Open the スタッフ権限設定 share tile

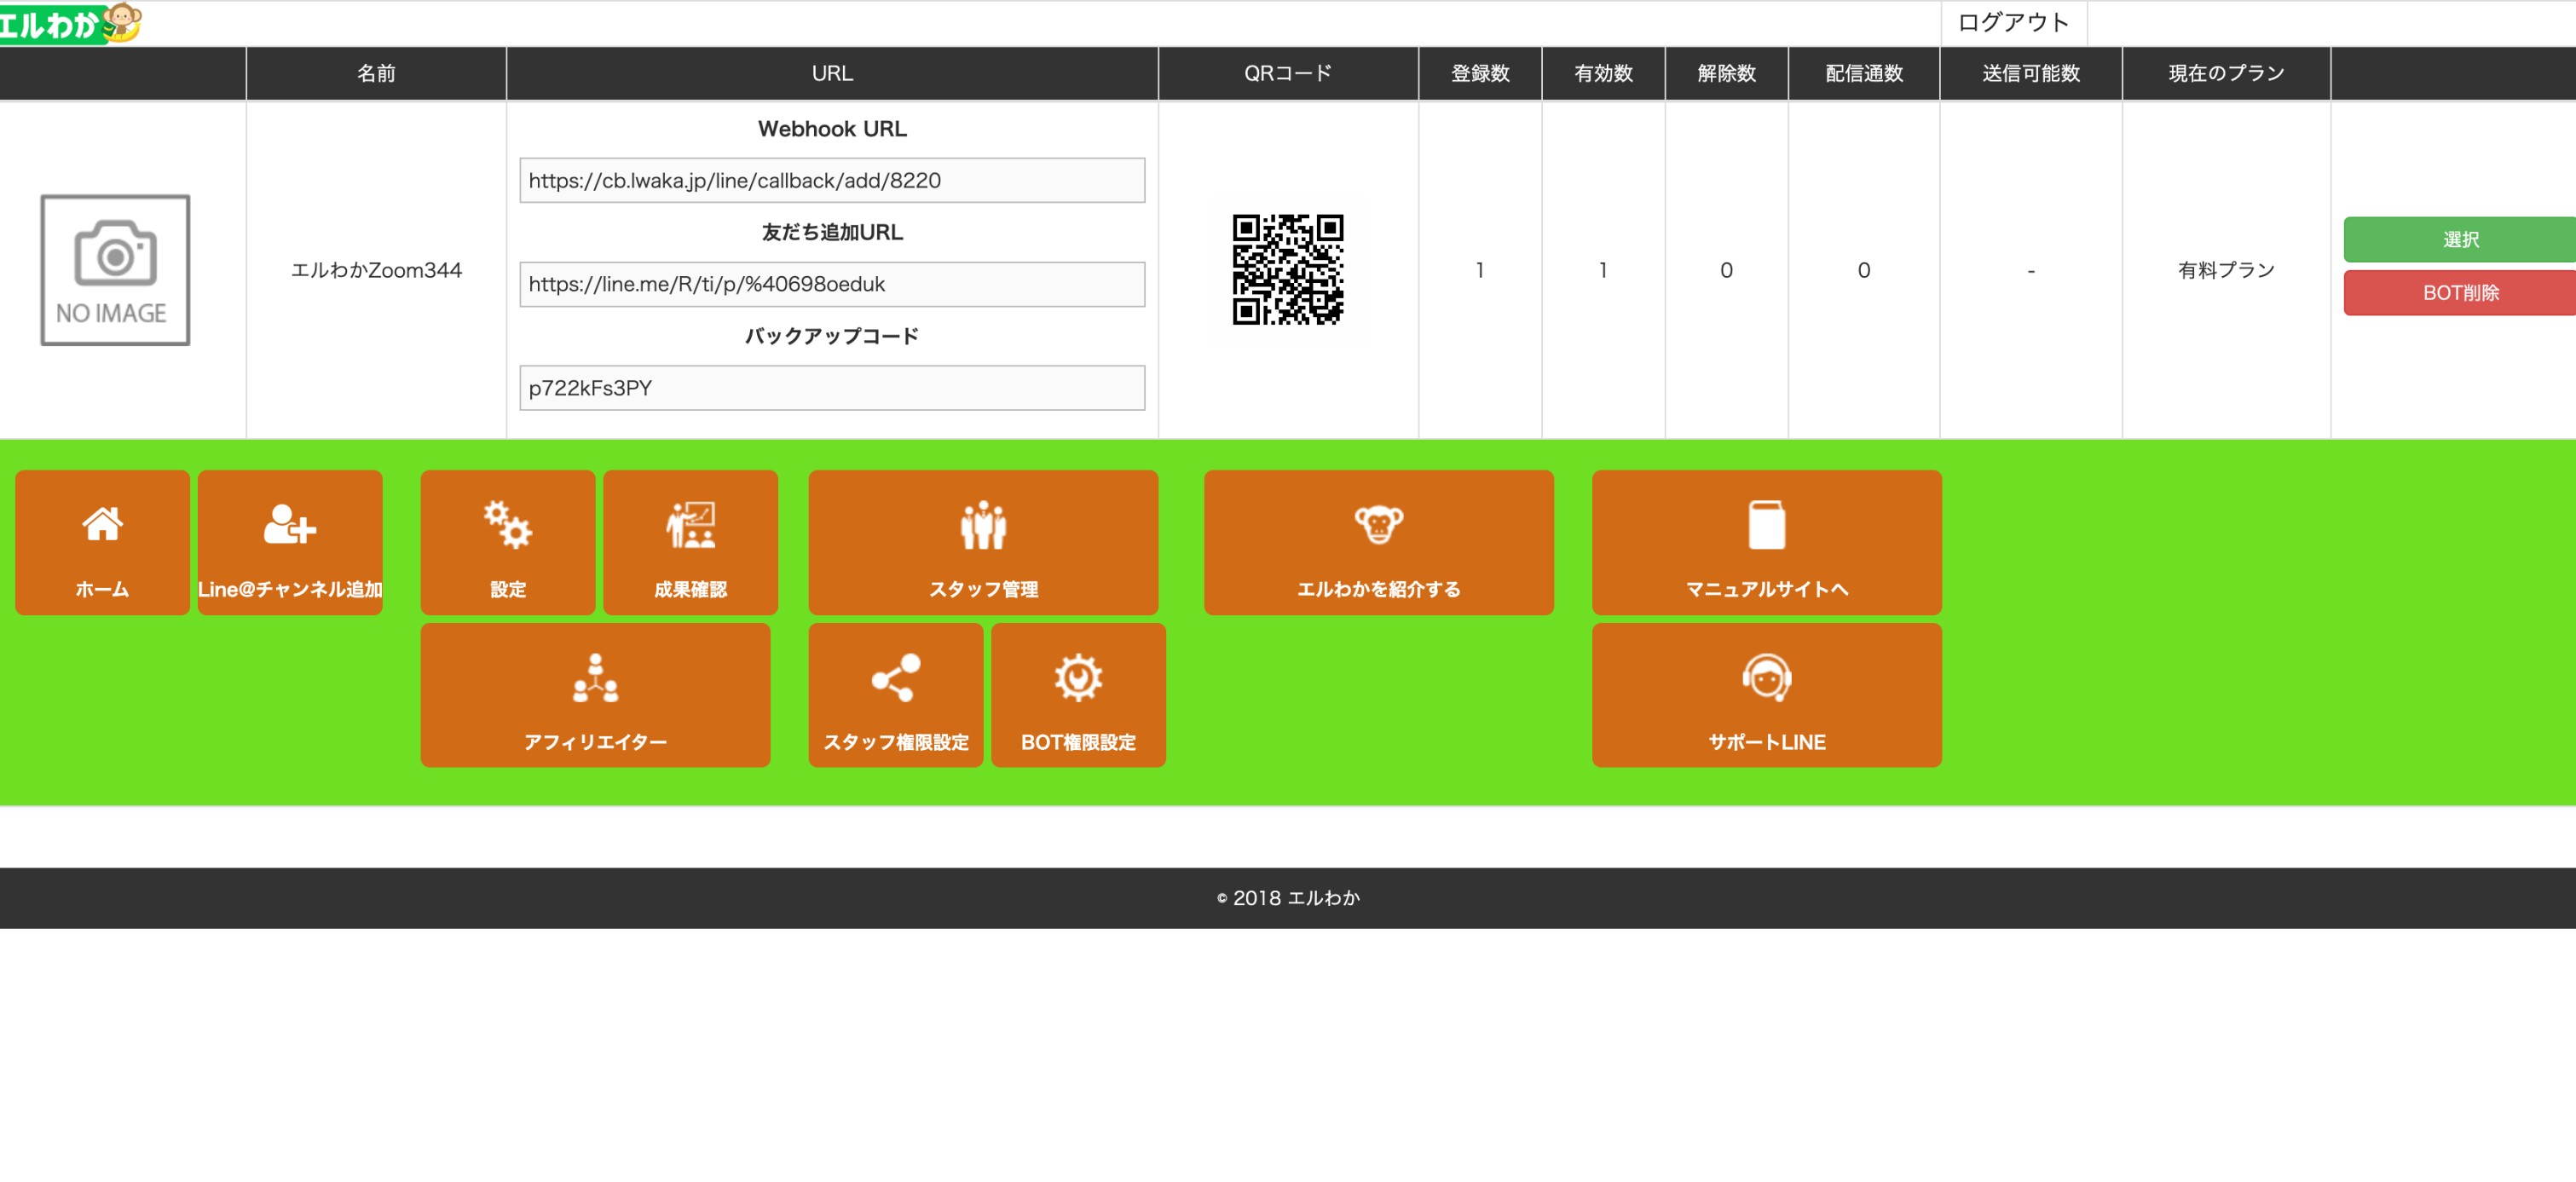tap(896, 695)
